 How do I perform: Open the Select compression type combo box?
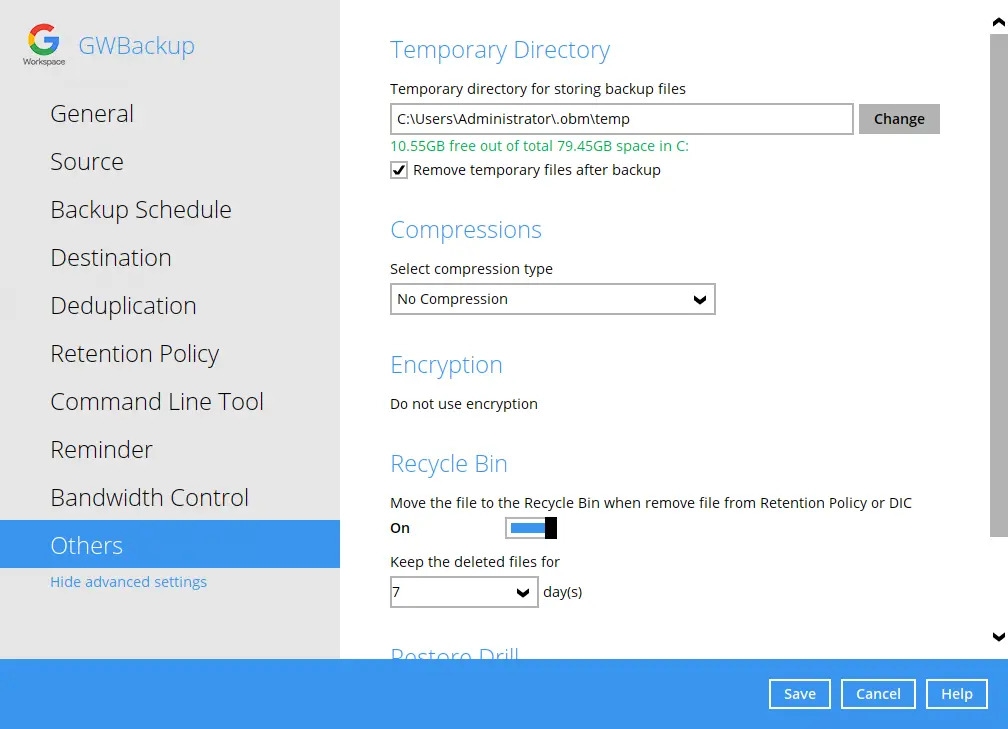(x=553, y=298)
